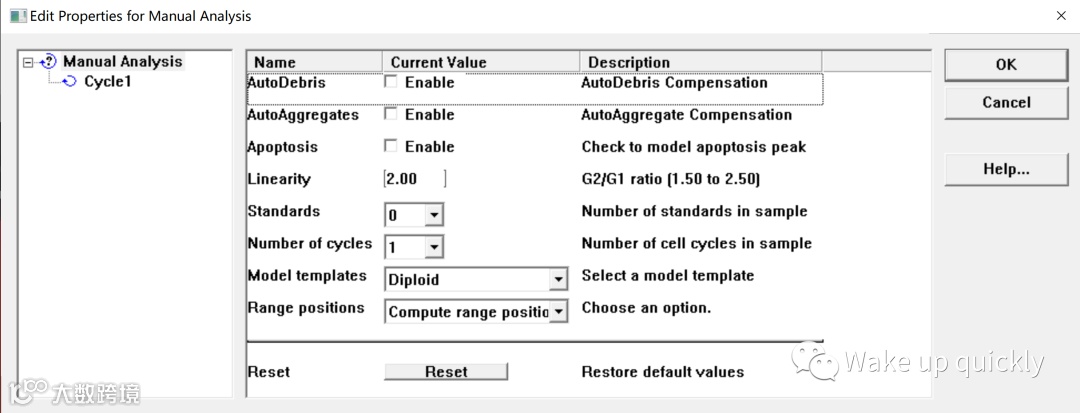This screenshot has width=1080, height=413.
Task: Click the Cancel button
Action: pyautogui.click(x=1006, y=102)
